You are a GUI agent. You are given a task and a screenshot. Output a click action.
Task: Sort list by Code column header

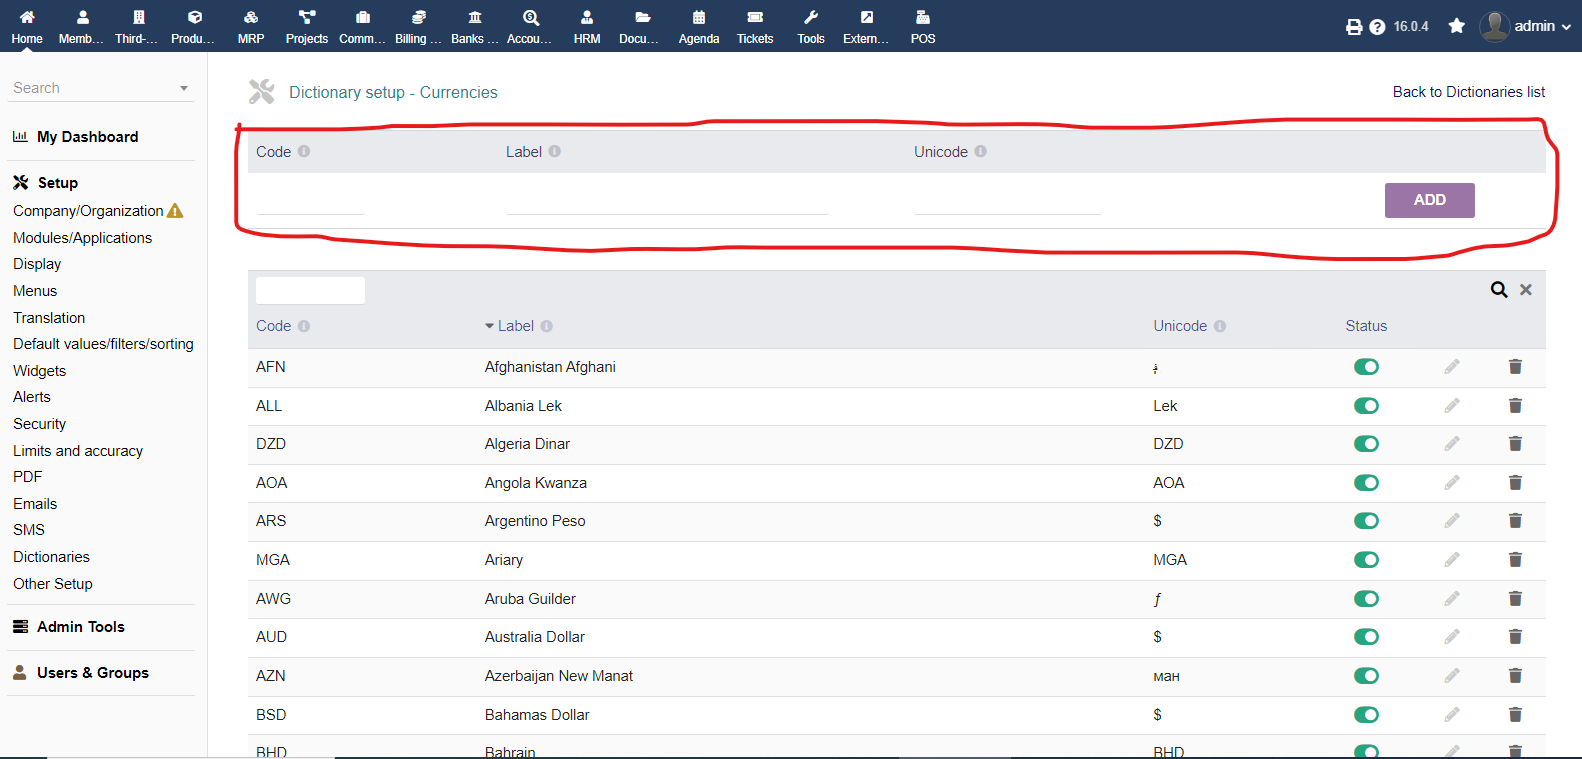pyautogui.click(x=273, y=326)
